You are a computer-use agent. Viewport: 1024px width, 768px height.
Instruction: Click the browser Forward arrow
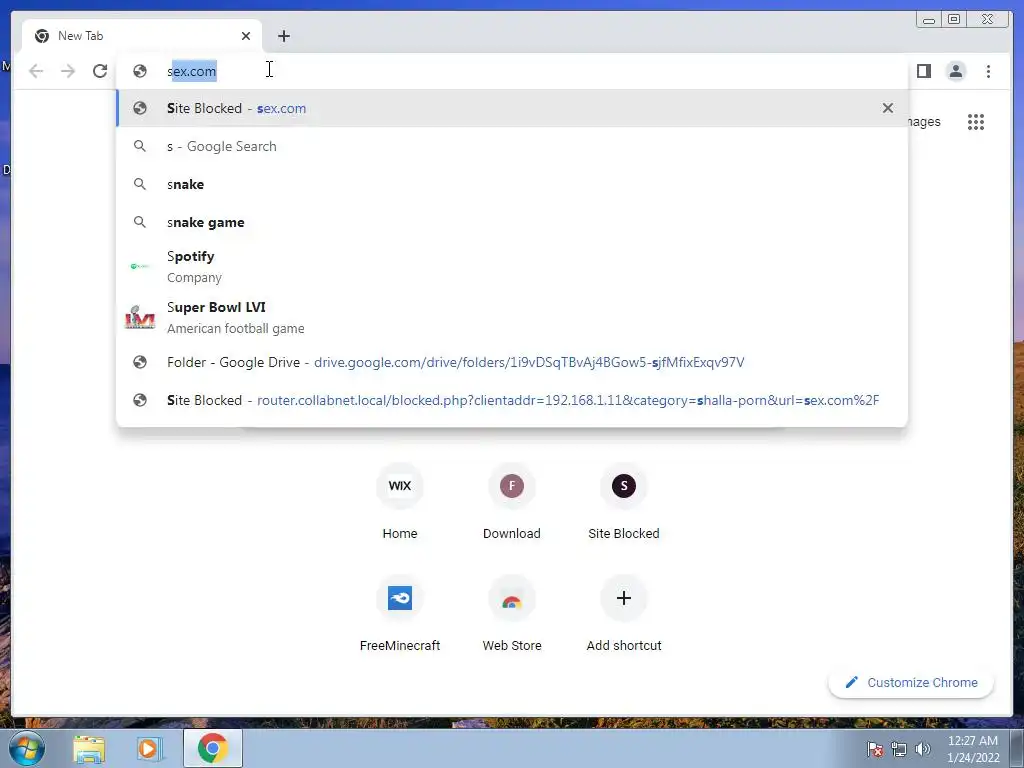pyautogui.click(x=68, y=71)
